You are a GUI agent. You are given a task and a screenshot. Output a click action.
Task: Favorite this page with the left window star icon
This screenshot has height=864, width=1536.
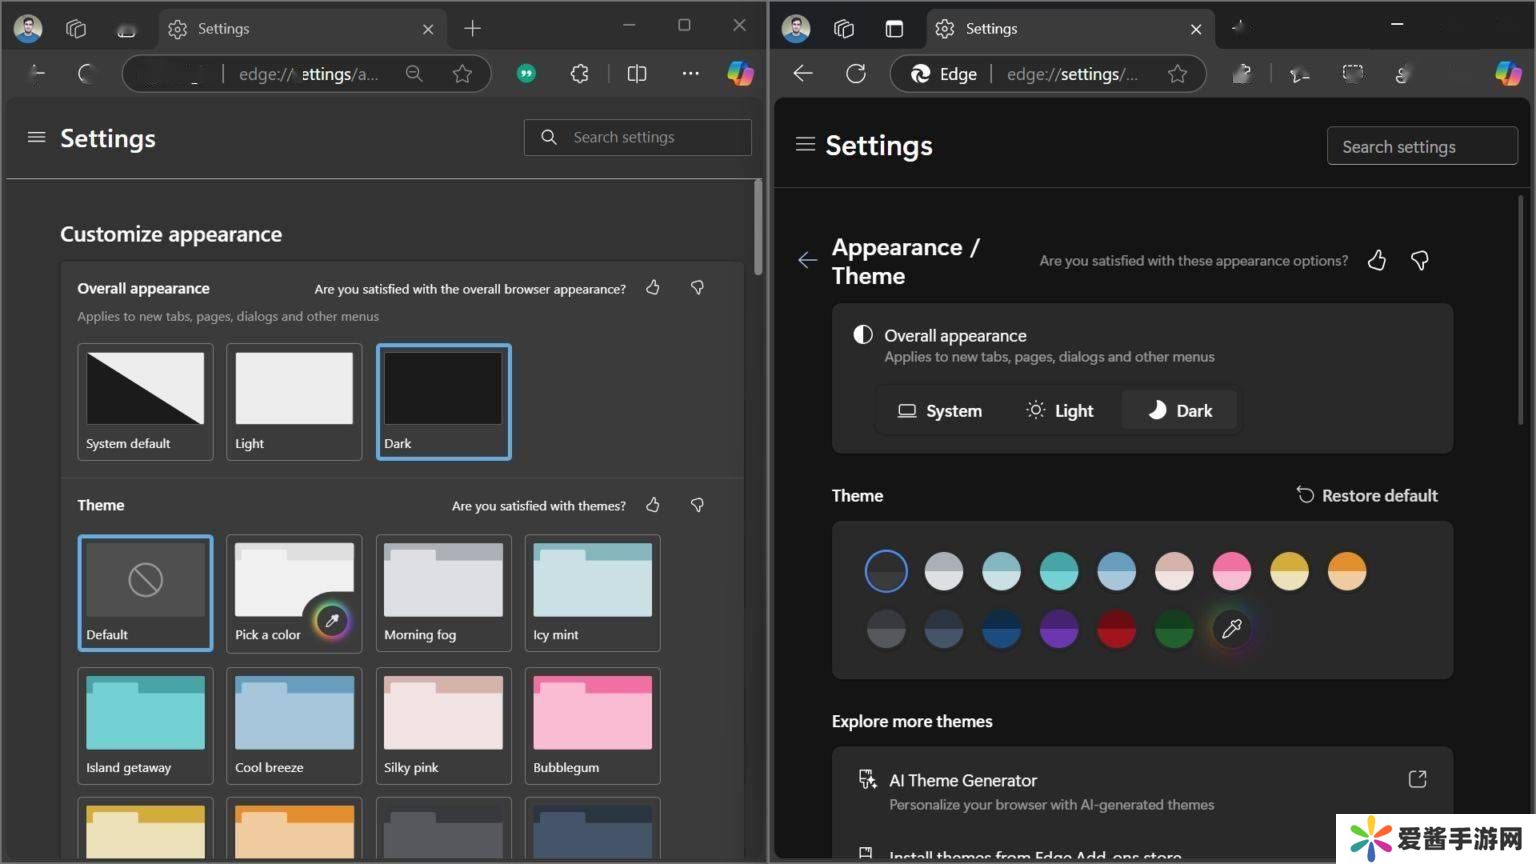462,73
